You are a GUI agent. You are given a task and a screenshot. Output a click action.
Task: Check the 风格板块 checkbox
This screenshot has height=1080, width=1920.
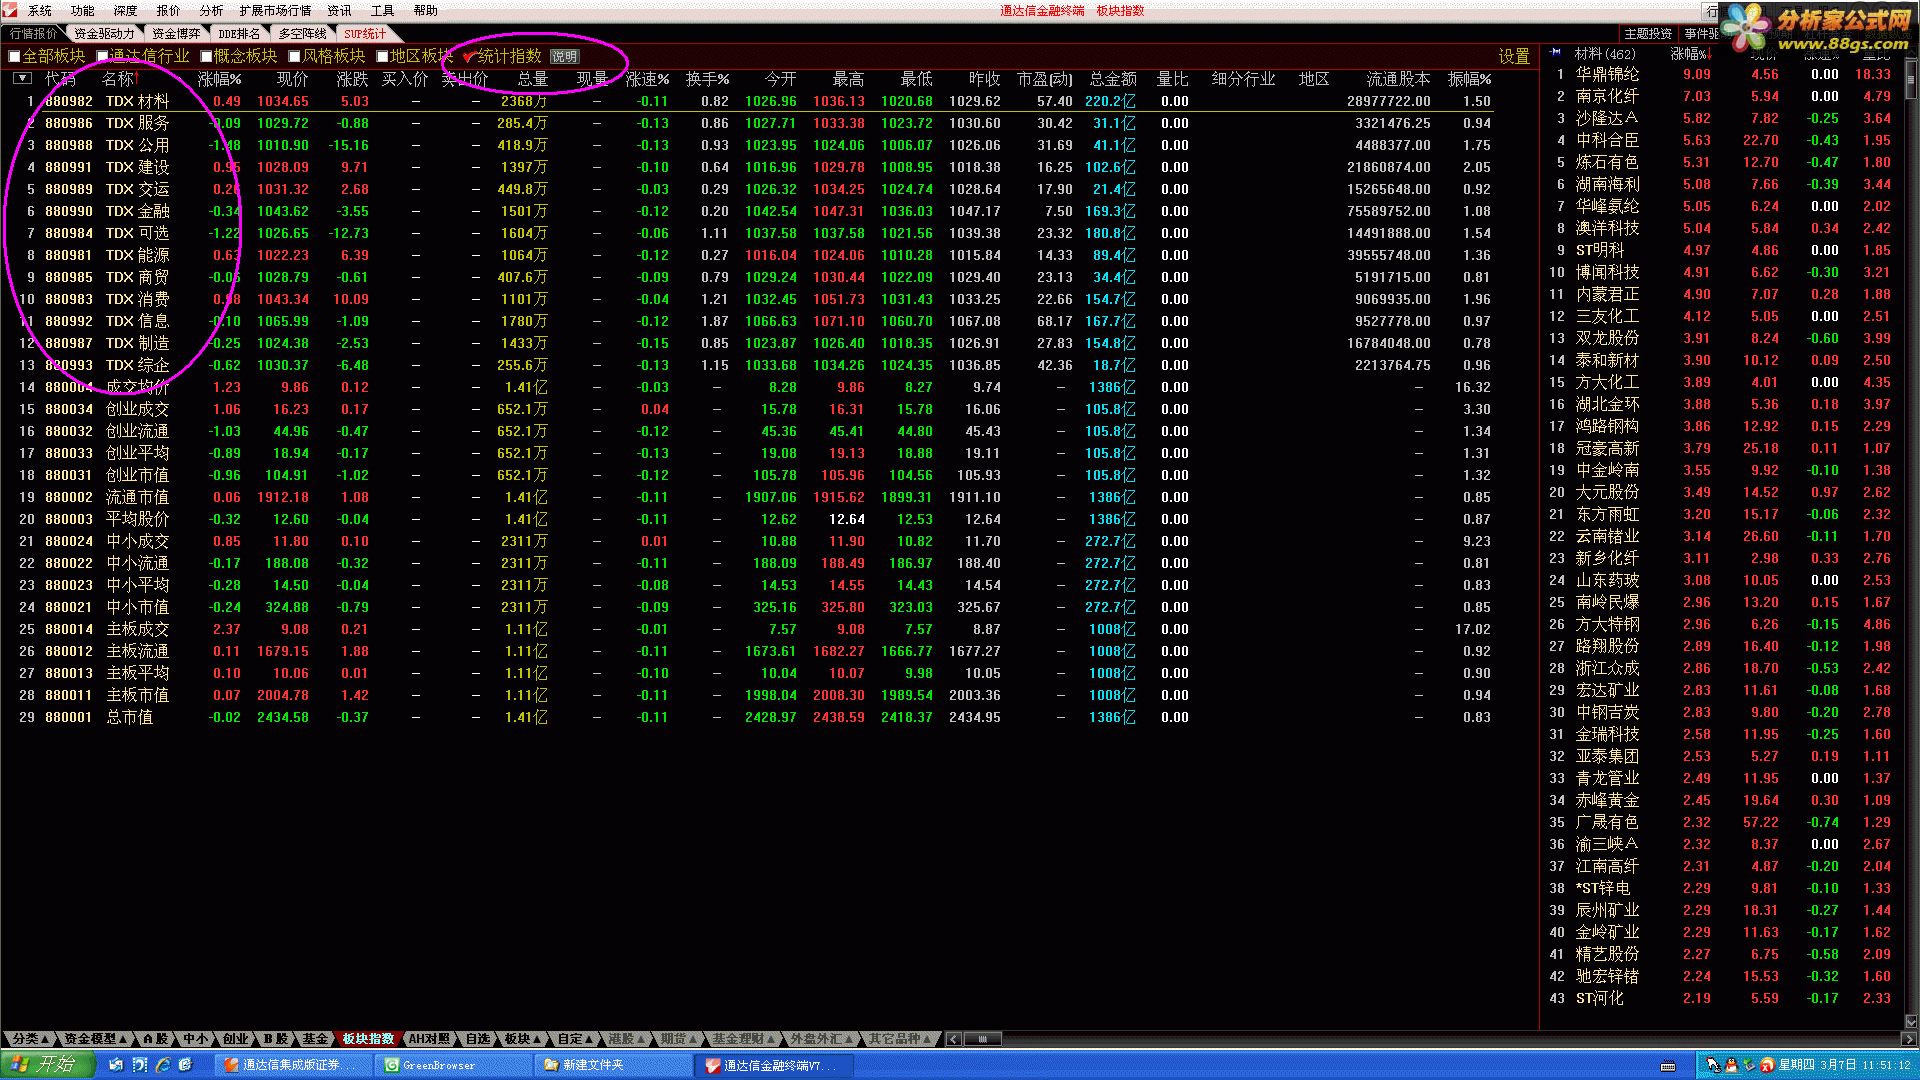(x=294, y=56)
